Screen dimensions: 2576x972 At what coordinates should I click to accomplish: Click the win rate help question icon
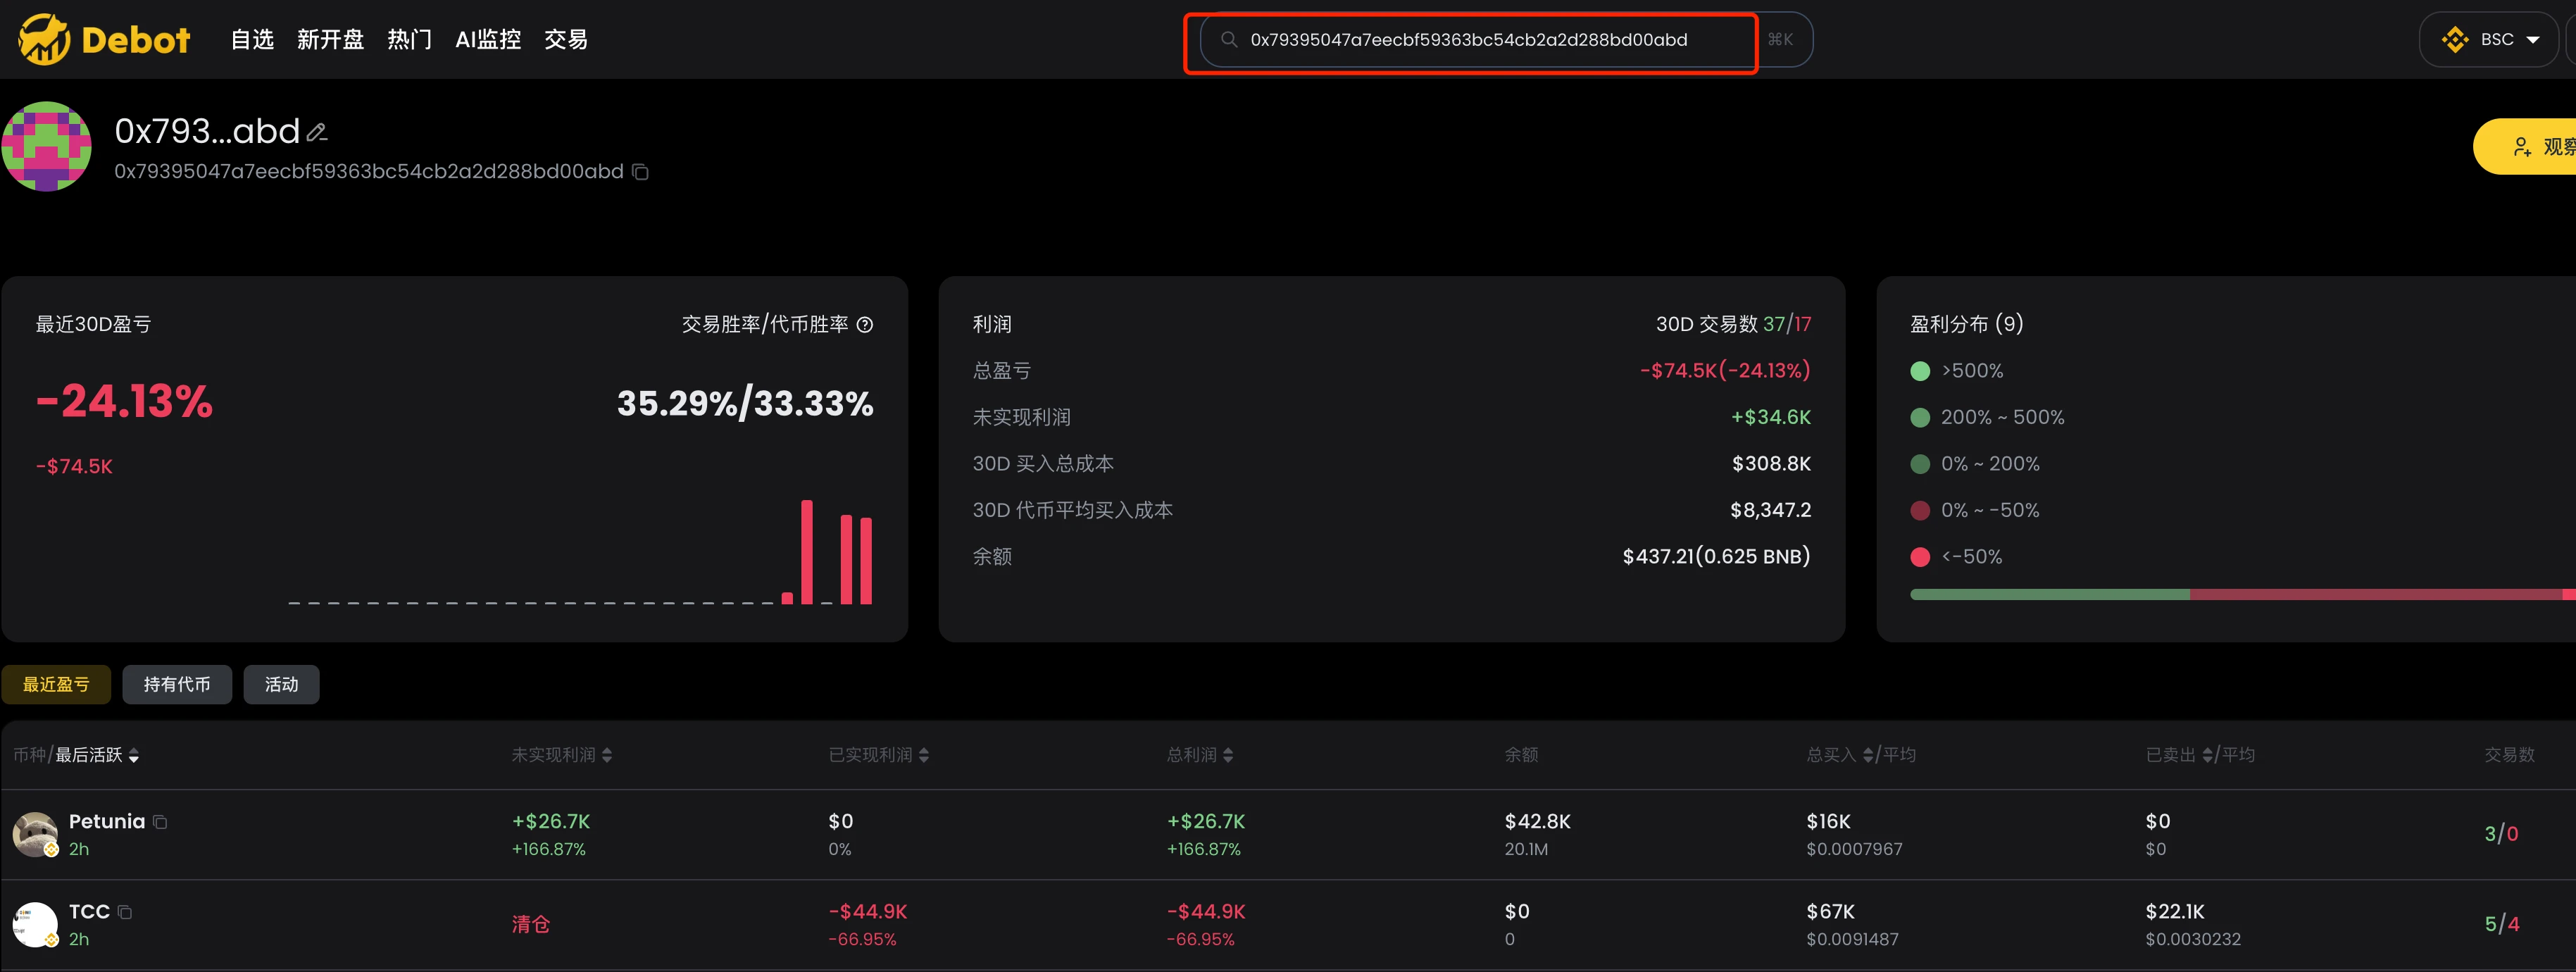pyautogui.click(x=865, y=324)
